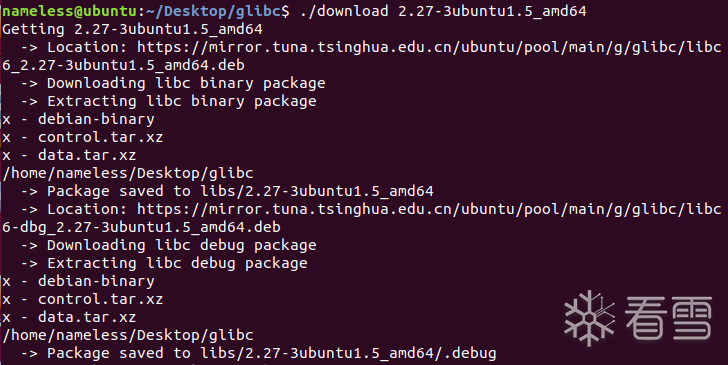Click the 'Downloading libc binary package' line
This screenshot has height=365, width=728.
pos(173,84)
